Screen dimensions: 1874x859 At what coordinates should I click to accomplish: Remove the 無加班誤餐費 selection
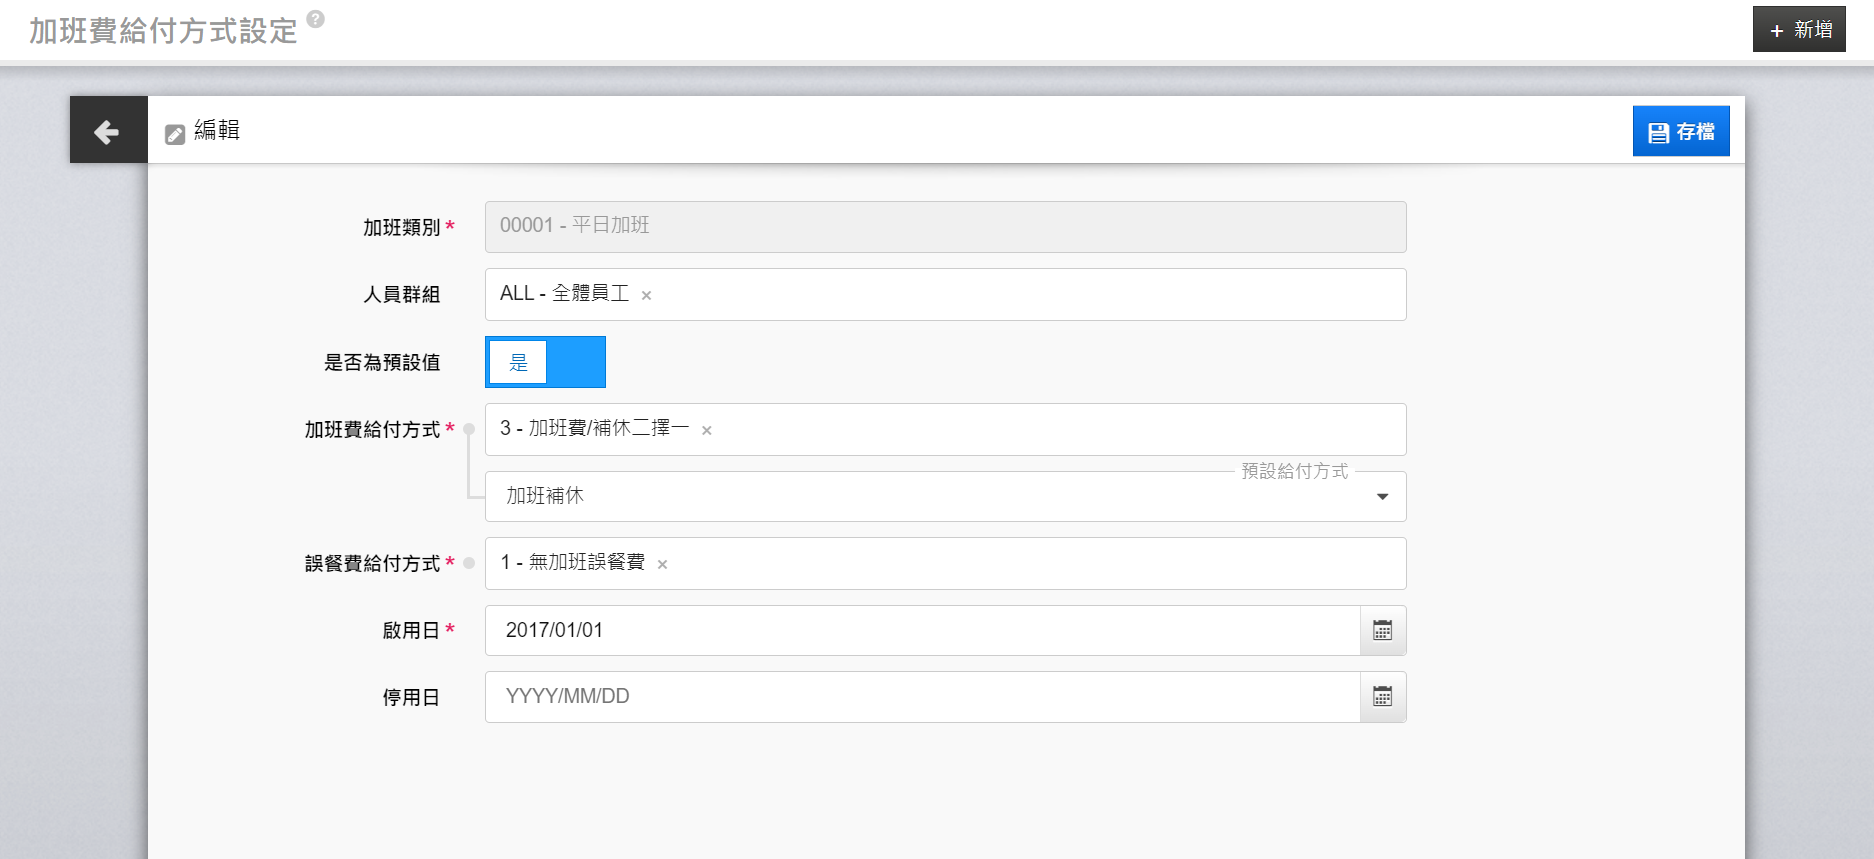pos(662,564)
